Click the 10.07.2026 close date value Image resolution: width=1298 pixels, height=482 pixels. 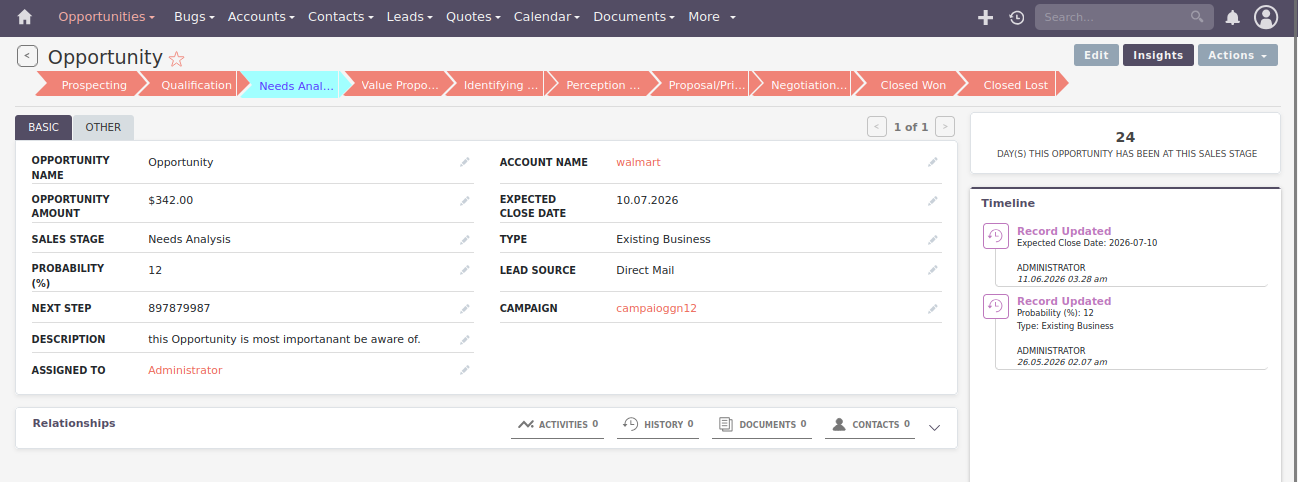pyautogui.click(x=647, y=201)
